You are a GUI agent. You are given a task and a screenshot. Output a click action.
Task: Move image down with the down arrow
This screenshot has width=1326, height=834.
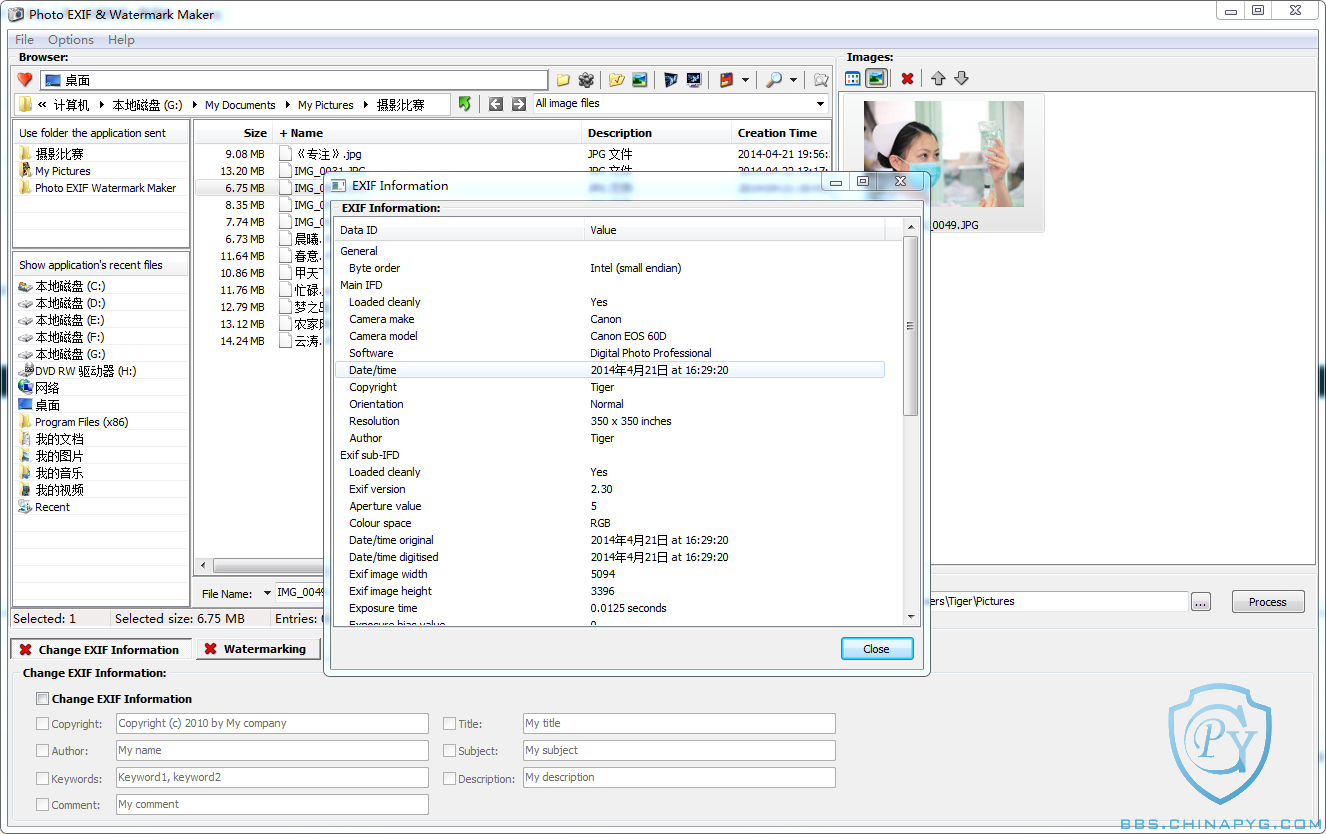click(961, 78)
